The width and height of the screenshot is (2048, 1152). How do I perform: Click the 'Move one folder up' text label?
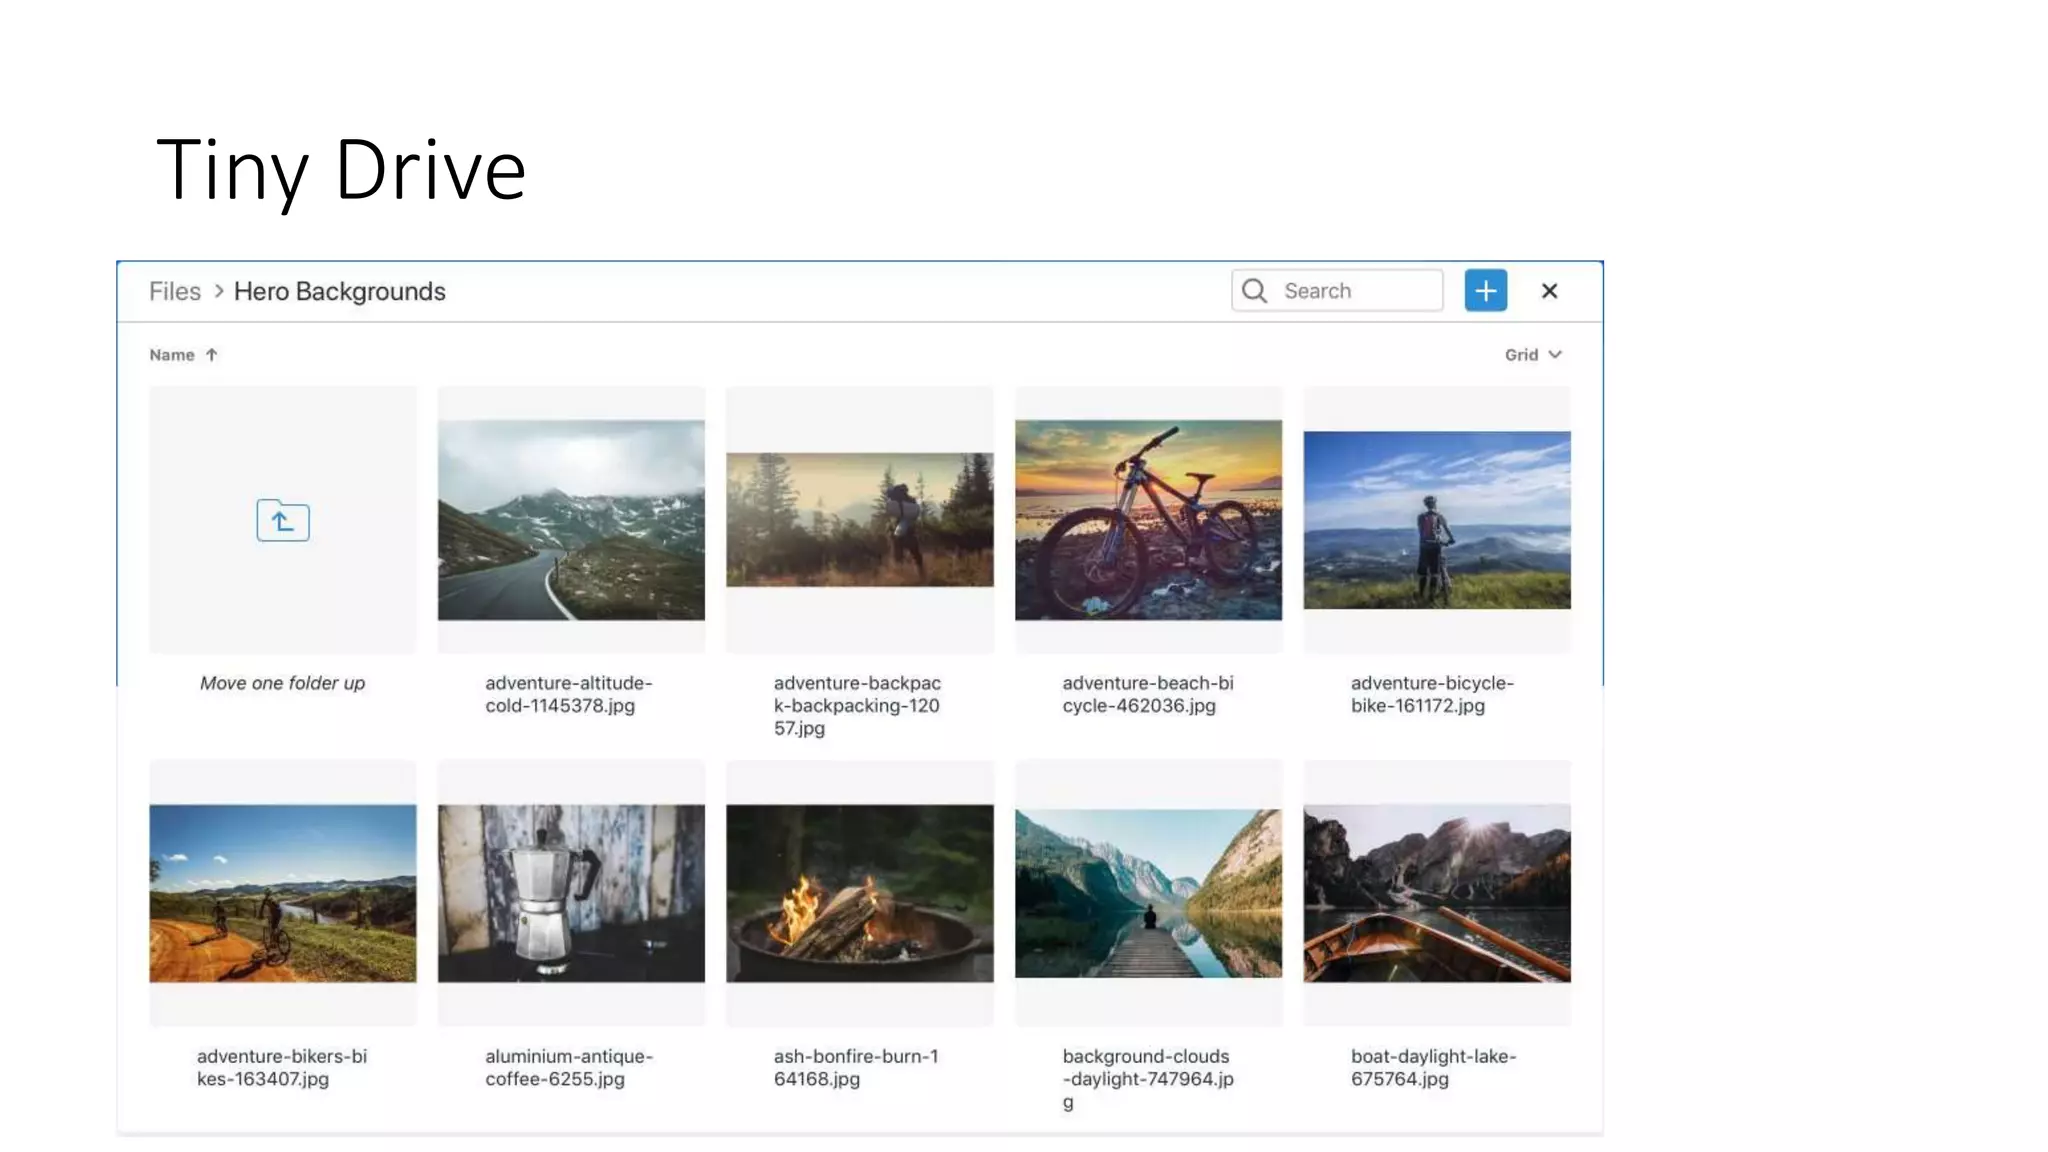283,683
